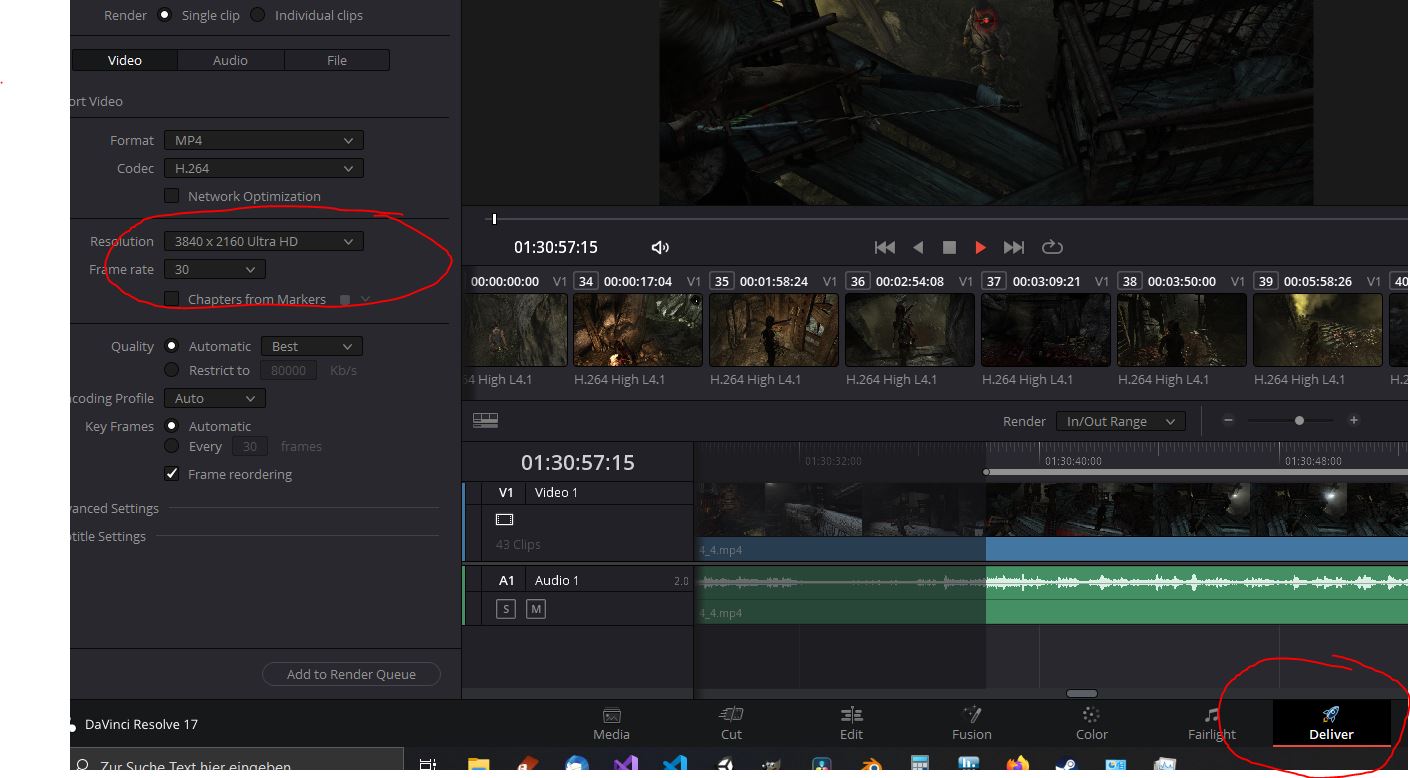This screenshot has width=1410, height=778.
Task: Switch to the Video settings tab
Action: tap(125, 60)
